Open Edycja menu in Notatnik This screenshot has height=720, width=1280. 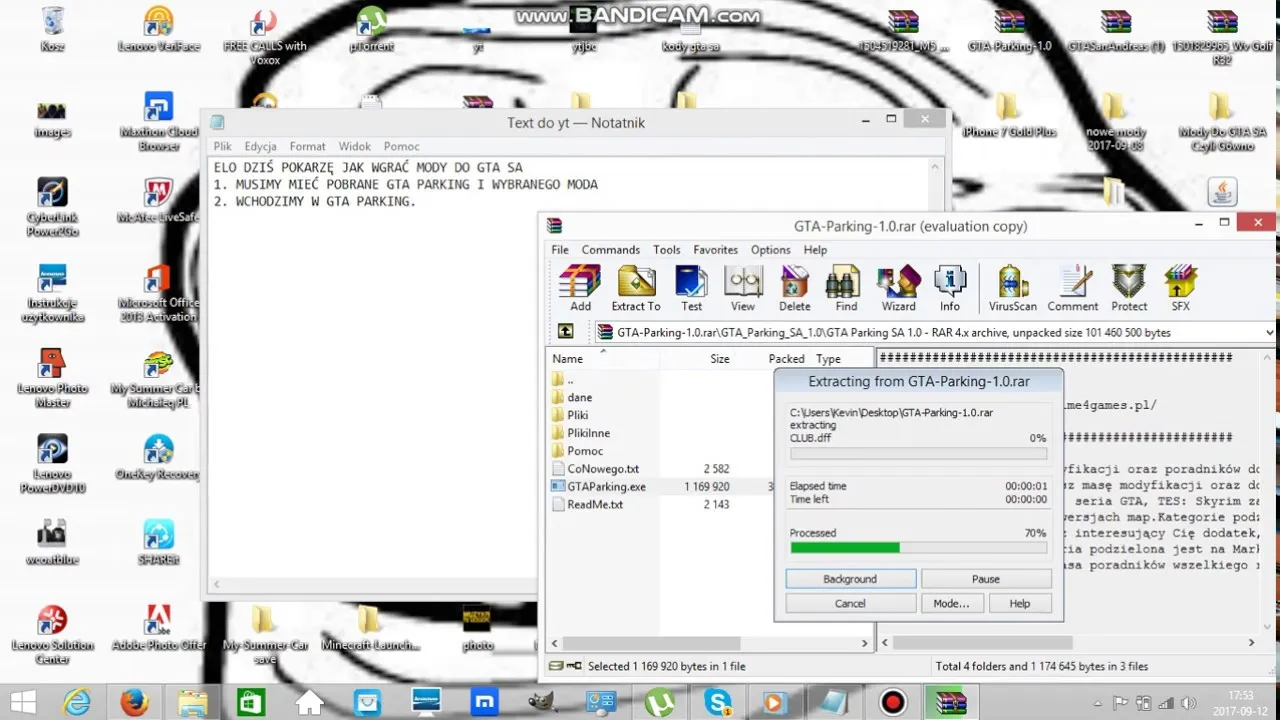(260, 146)
